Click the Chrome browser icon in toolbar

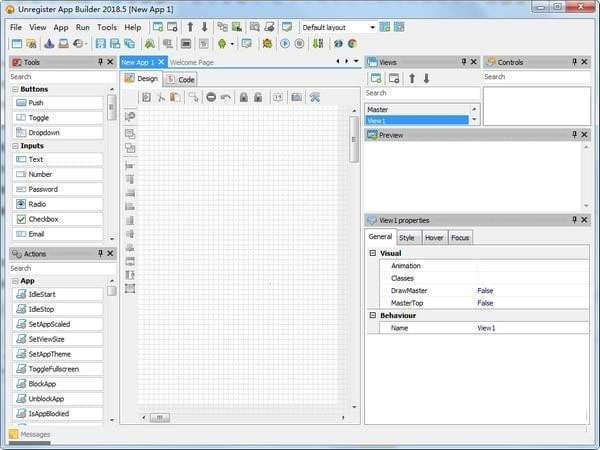352,44
